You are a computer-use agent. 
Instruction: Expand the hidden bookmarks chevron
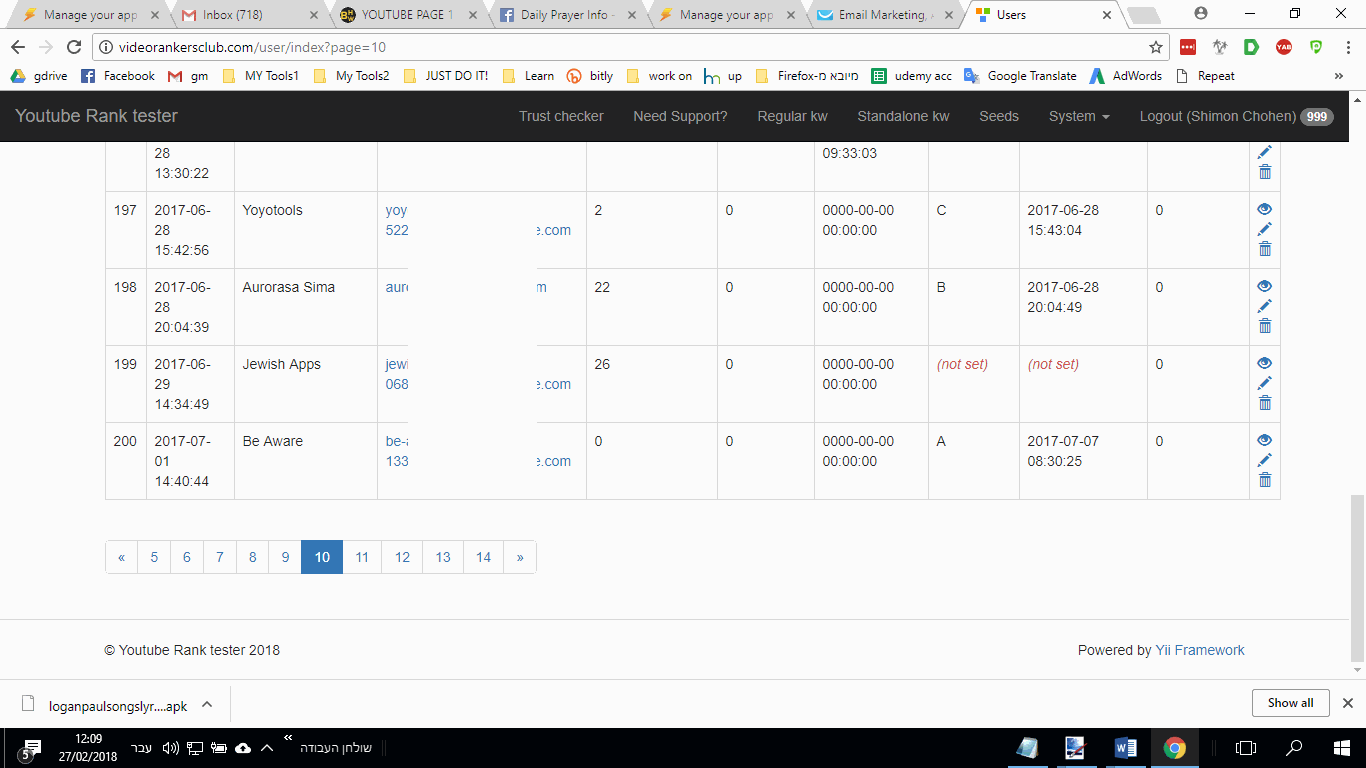coord(1339,76)
